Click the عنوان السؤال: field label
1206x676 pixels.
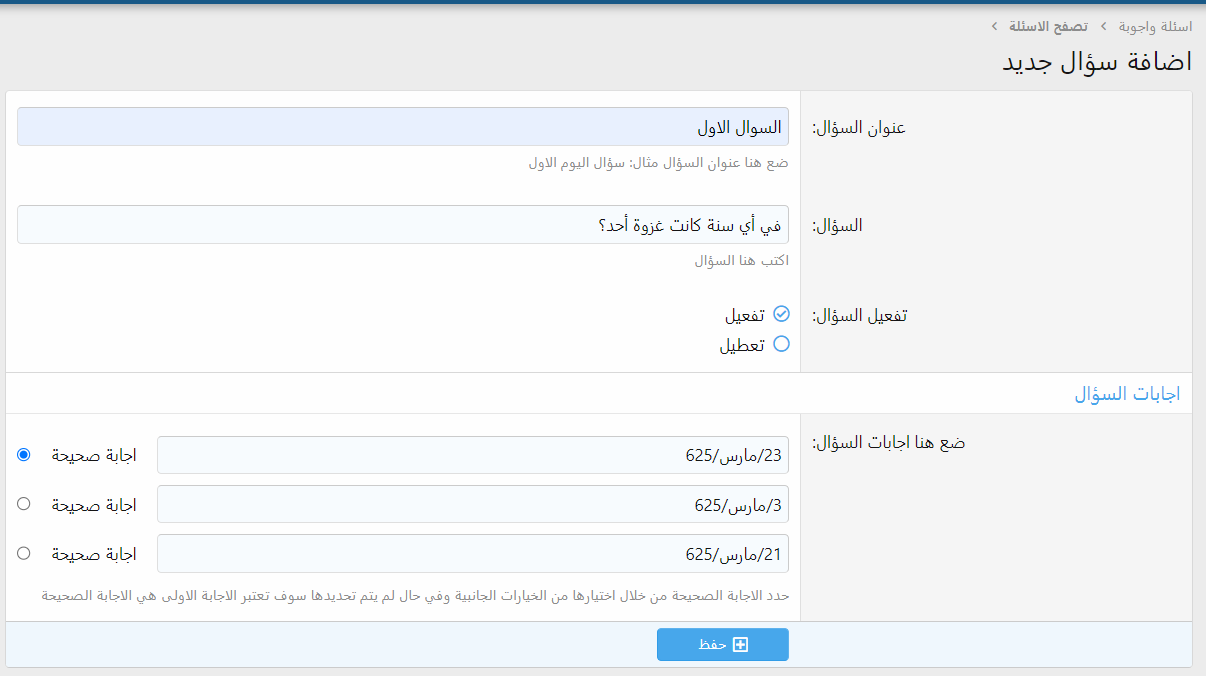coord(859,128)
